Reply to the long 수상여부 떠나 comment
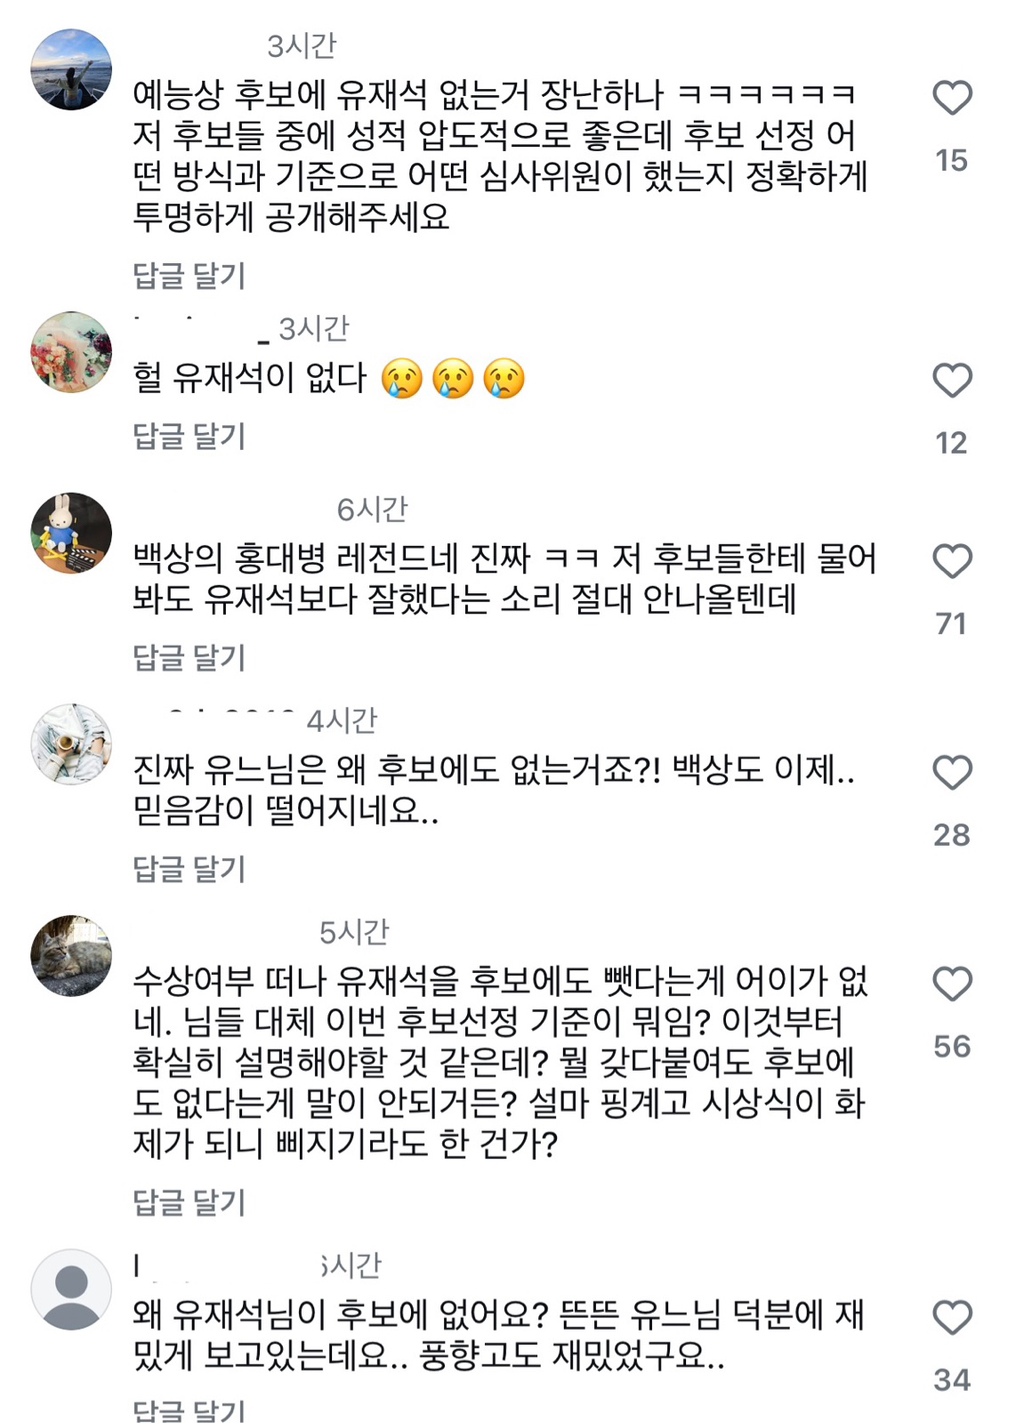Screen dimensions: 1024x1423 coord(189,1202)
